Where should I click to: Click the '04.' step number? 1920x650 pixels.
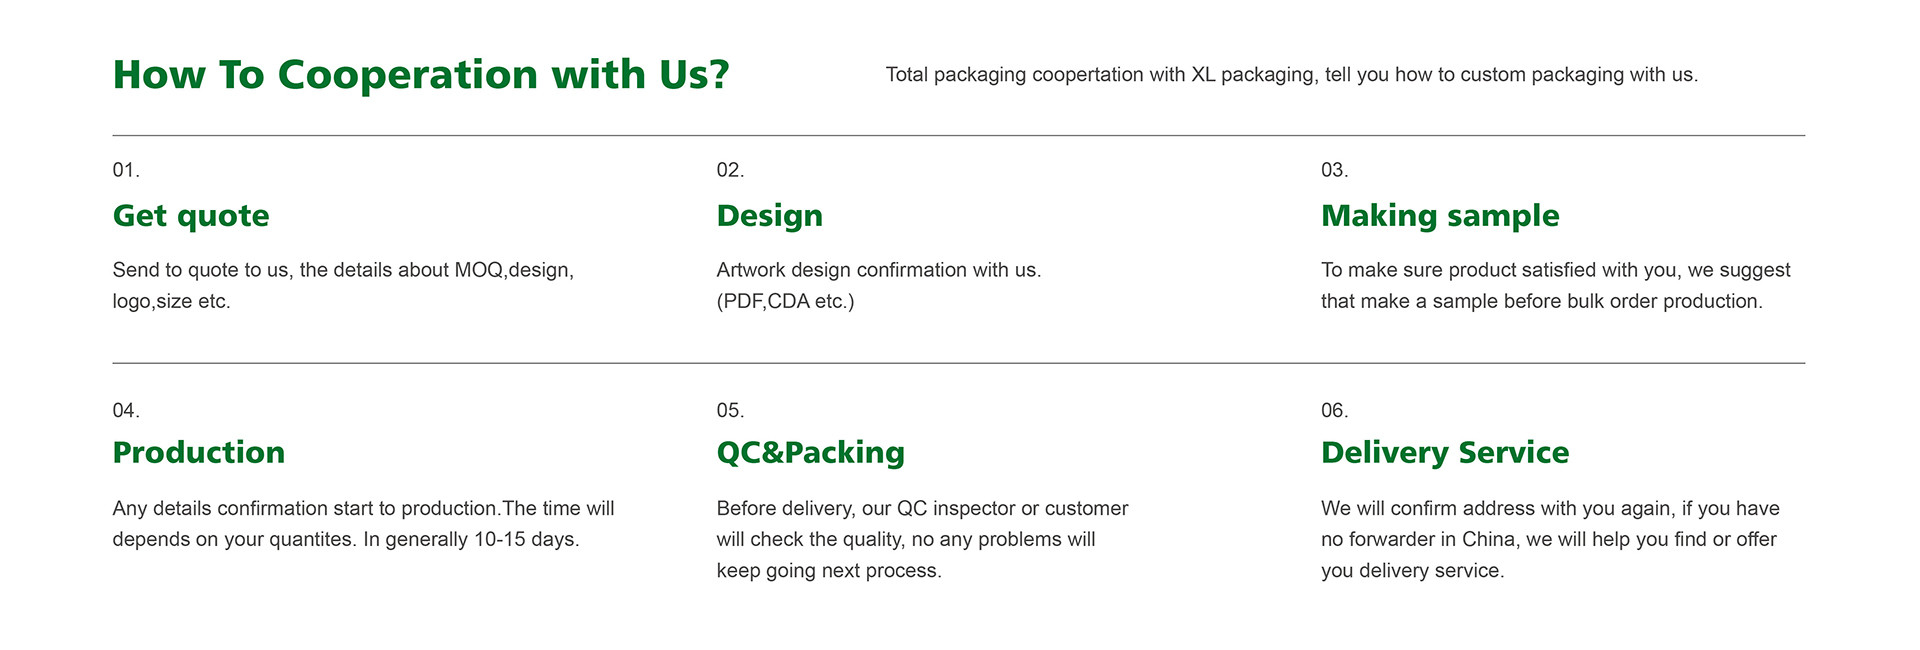(x=126, y=411)
